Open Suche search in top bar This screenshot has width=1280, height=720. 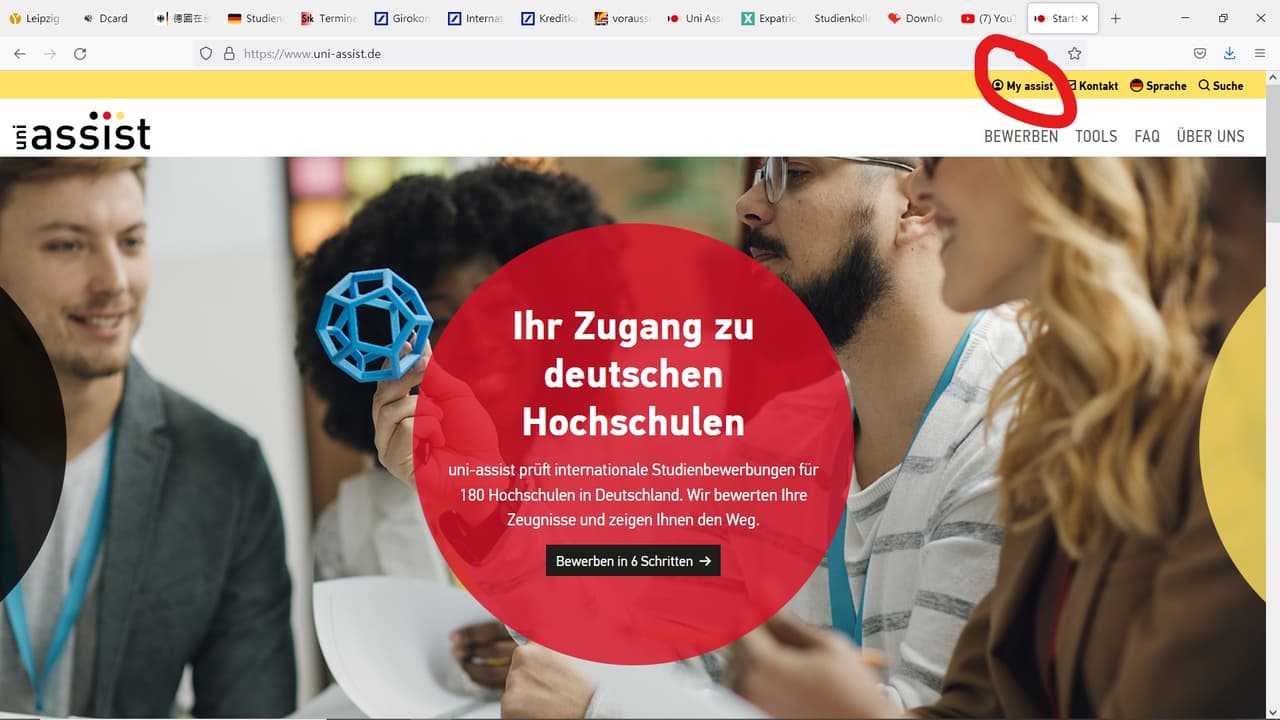[x=1221, y=86]
